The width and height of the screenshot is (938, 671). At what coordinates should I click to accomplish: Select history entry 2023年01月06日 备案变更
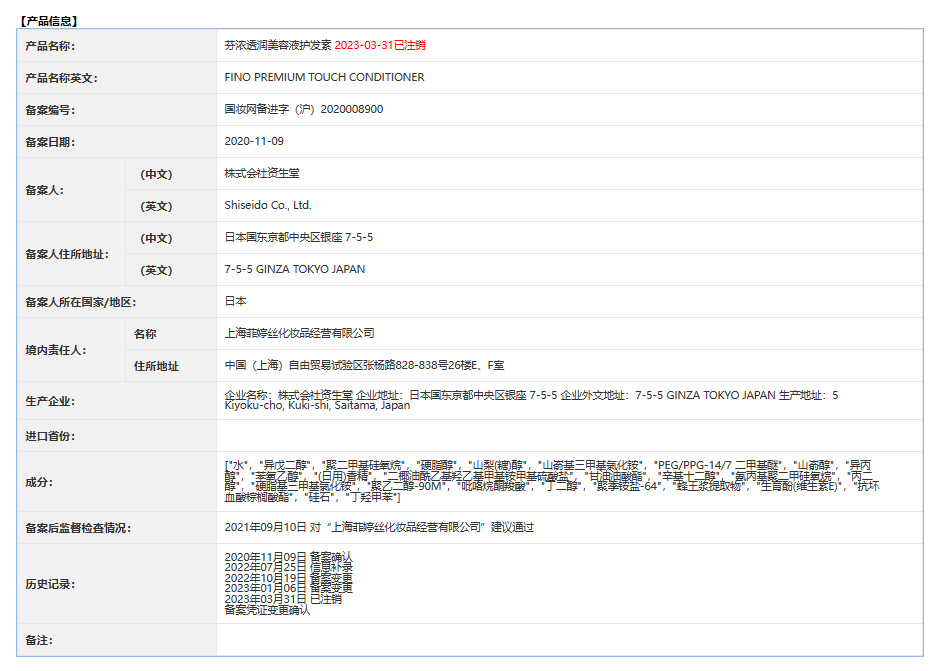tap(288, 588)
